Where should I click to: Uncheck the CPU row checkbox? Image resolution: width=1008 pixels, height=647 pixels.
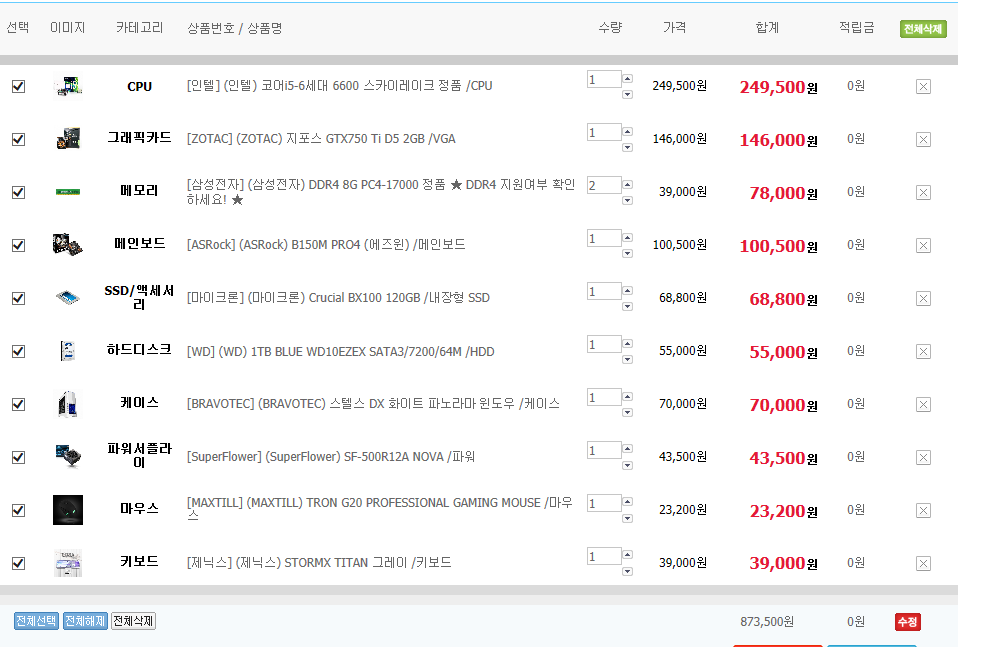pyautogui.click(x=18, y=87)
